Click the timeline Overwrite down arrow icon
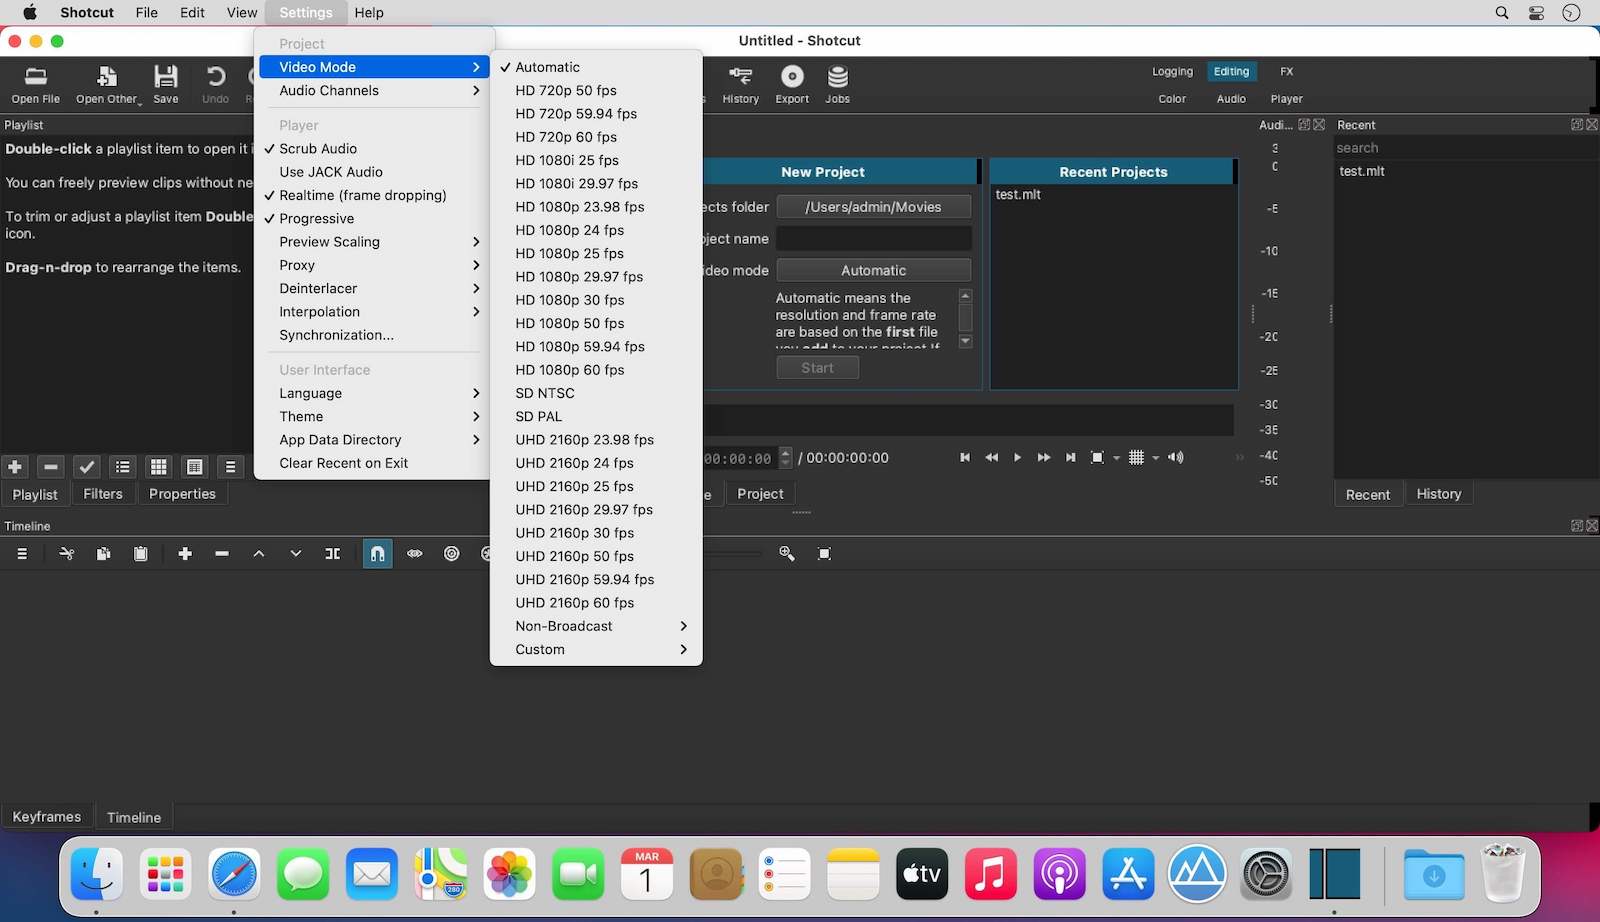The image size is (1600, 922). click(296, 554)
